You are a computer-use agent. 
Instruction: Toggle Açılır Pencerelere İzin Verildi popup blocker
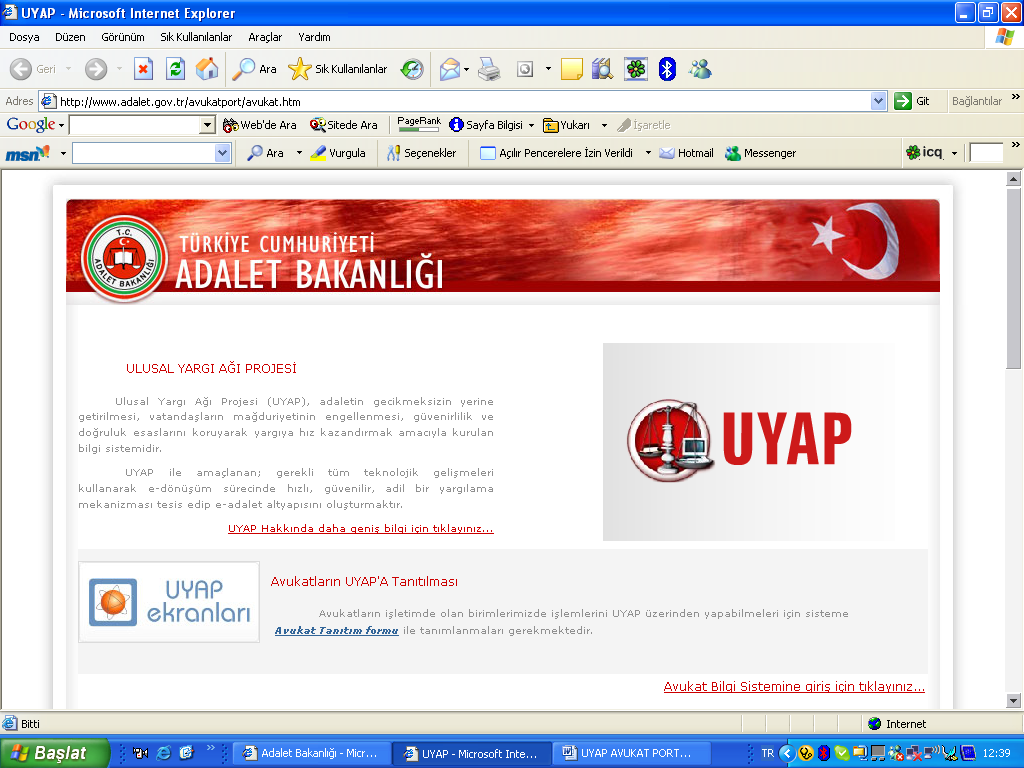(556, 153)
